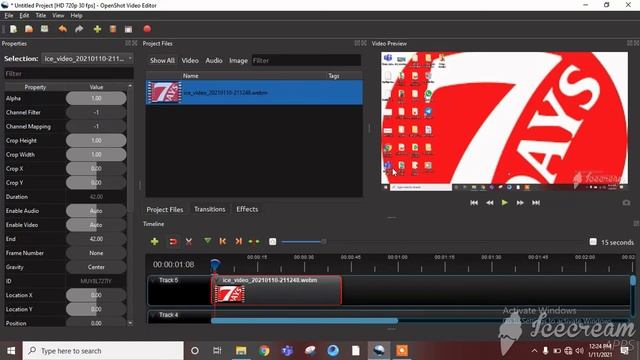Click the Fast Forward playback button
640x360 pixels.
(x=520, y=202)
